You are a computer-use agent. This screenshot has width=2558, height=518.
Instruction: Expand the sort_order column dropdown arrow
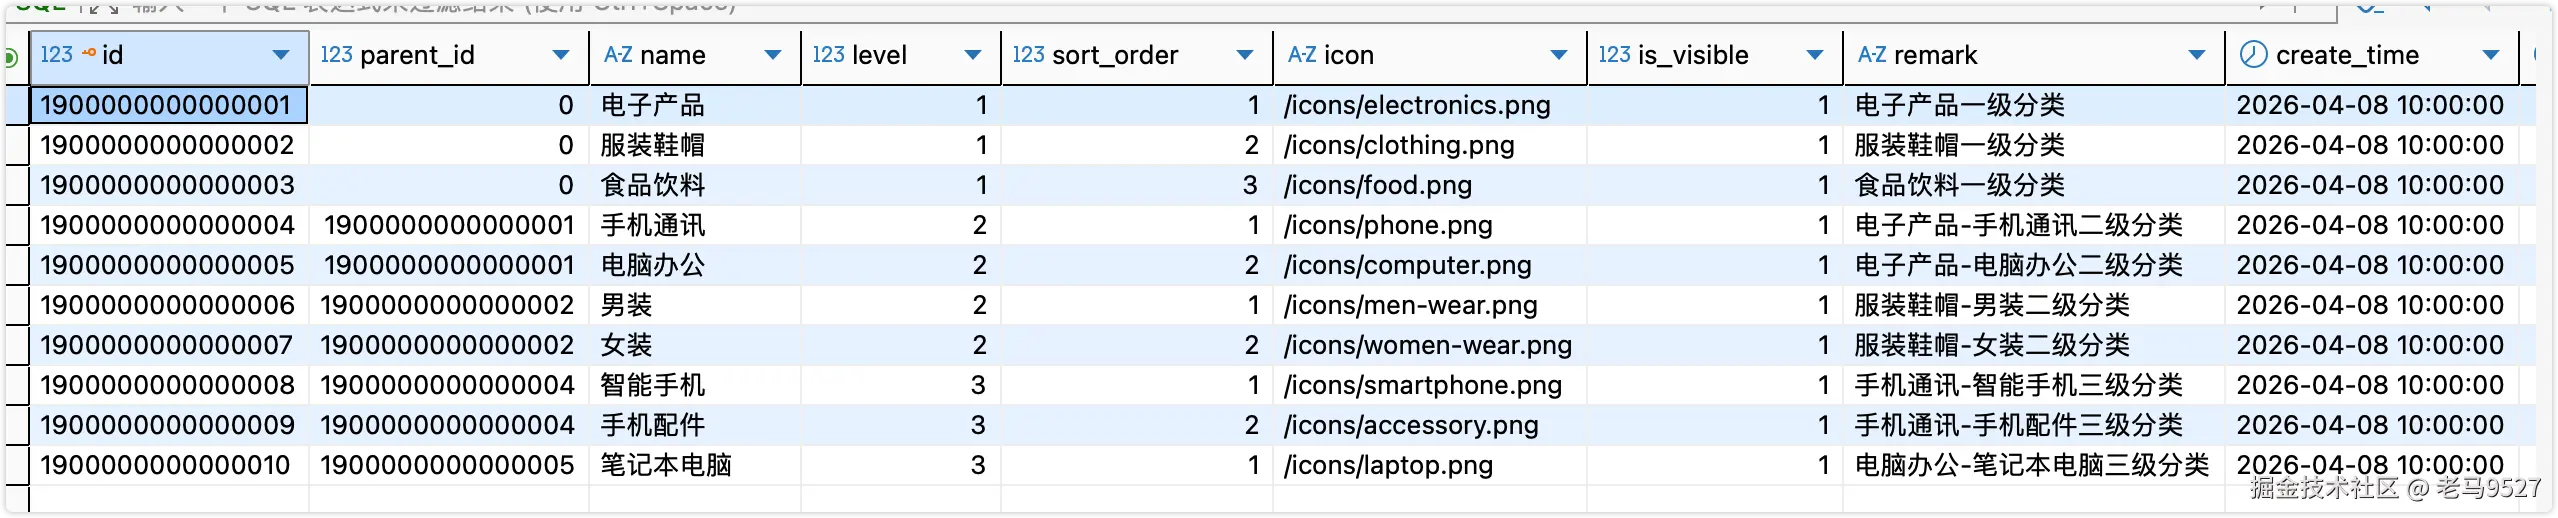[x=1245, y=55]
